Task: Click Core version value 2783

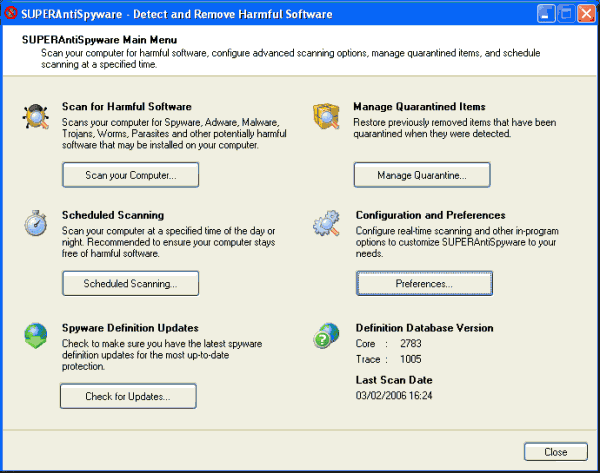Action: click(411, 343)
